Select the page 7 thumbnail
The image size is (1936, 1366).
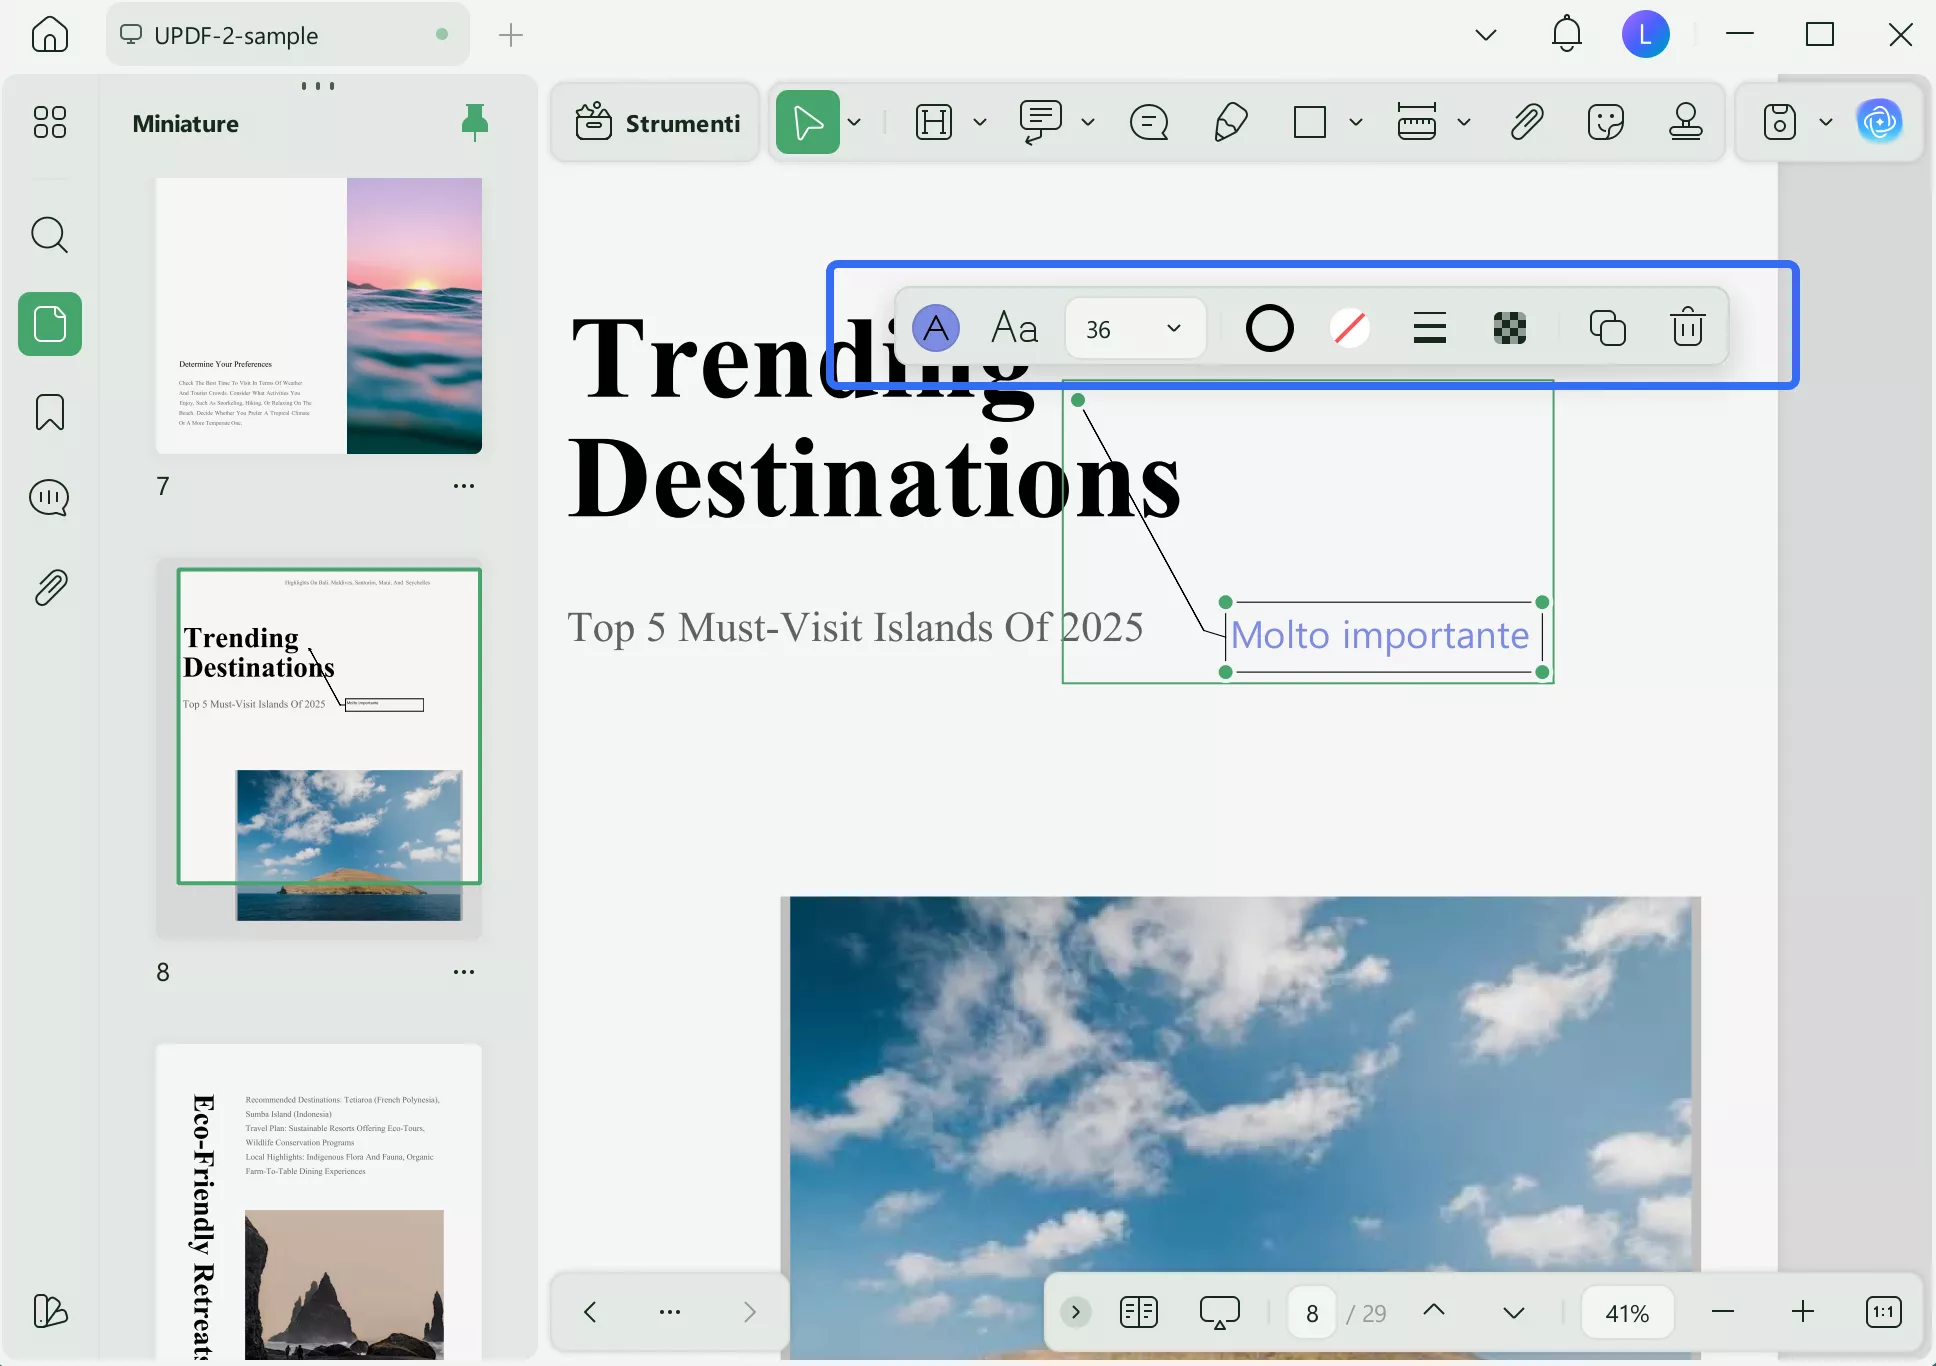coord(319,316)
